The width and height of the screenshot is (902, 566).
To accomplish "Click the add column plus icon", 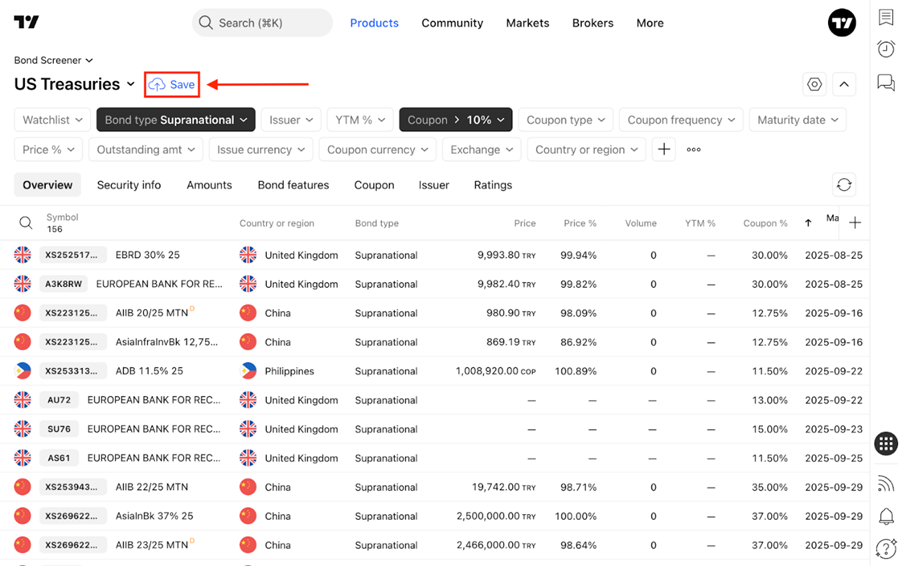I will [855, 223].
